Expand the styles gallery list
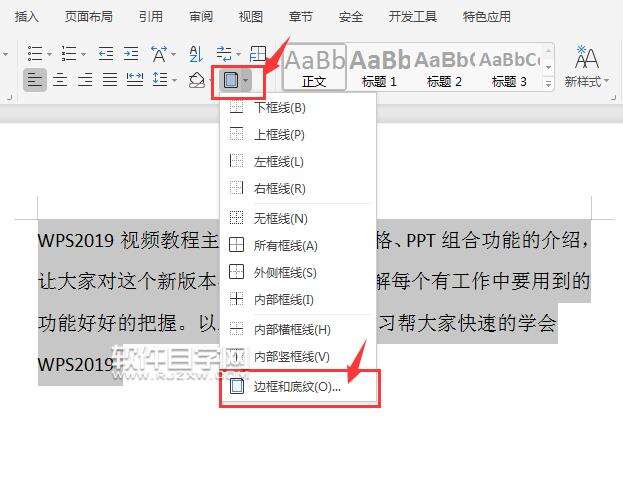The image size is (623, 480). coord(548,83)
